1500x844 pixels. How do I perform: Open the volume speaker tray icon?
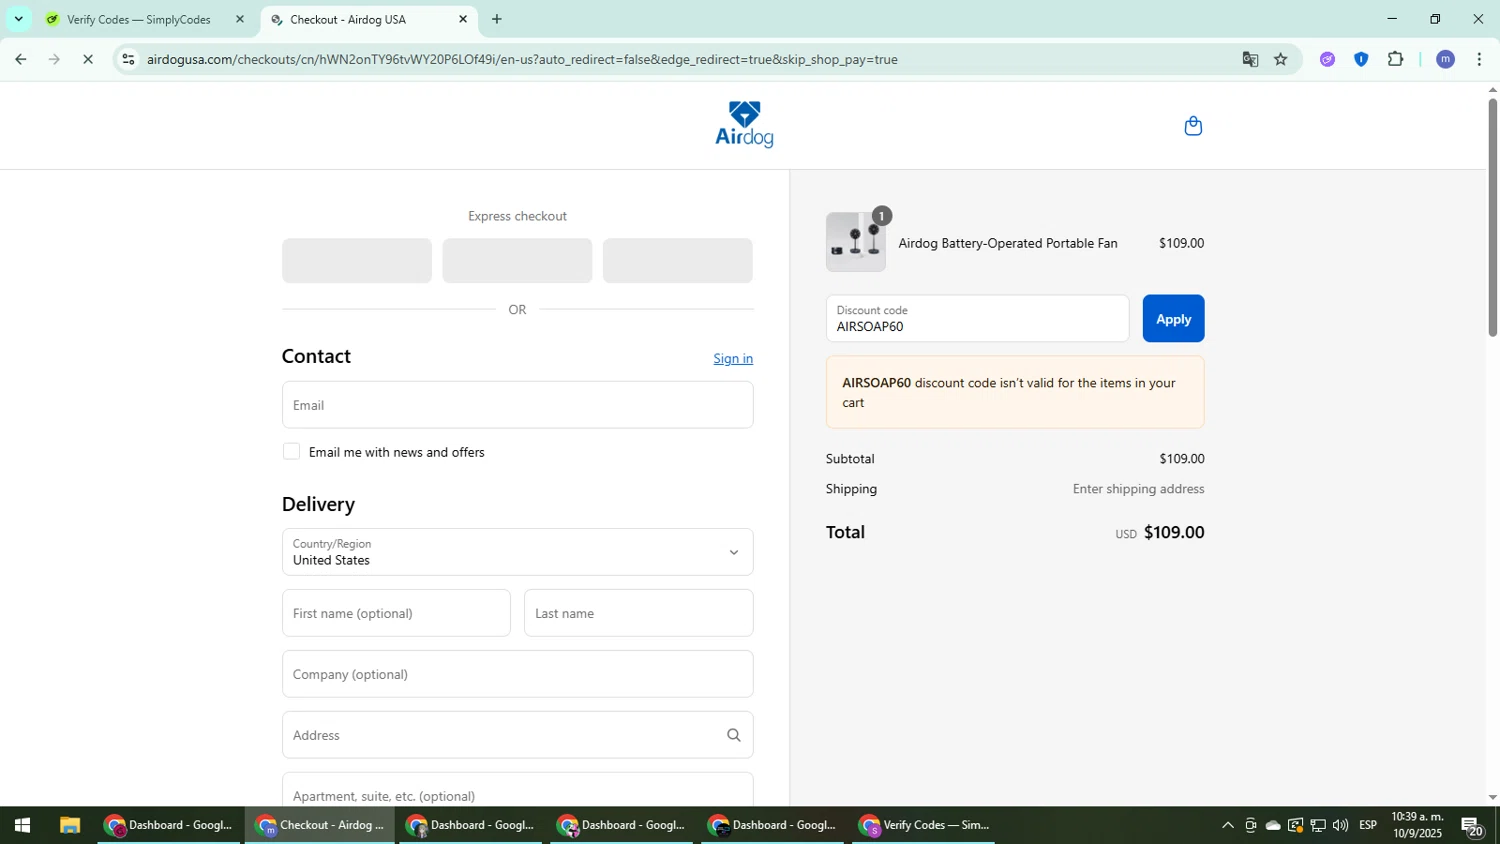[1340, 825]
